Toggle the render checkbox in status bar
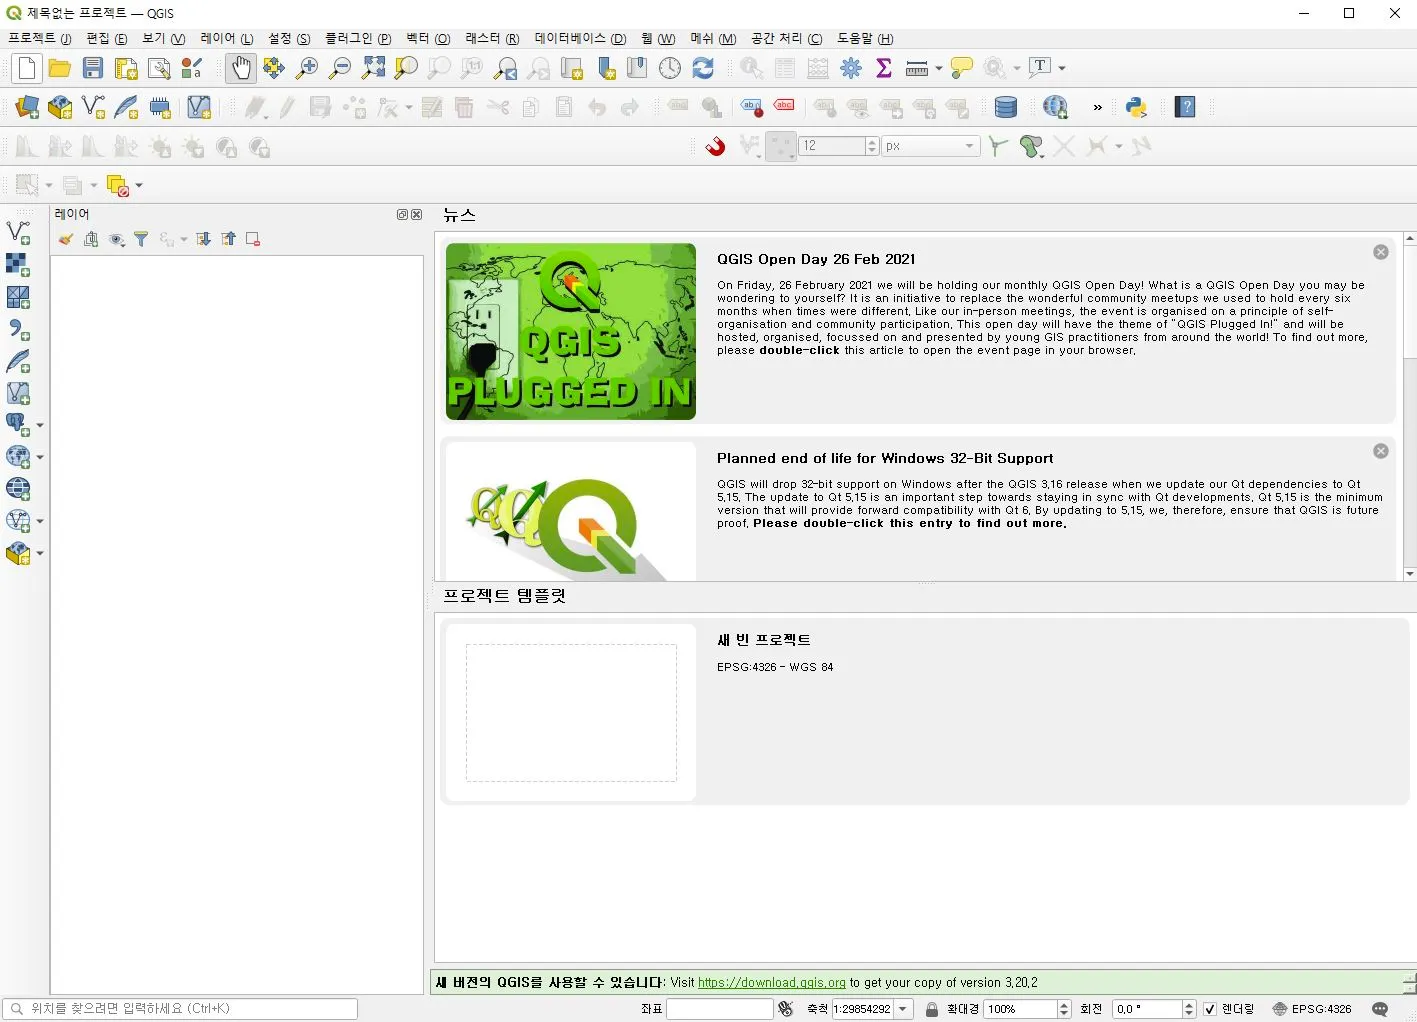The height and width of the screenshot is (1022, 1417). coord(1210,1009)
